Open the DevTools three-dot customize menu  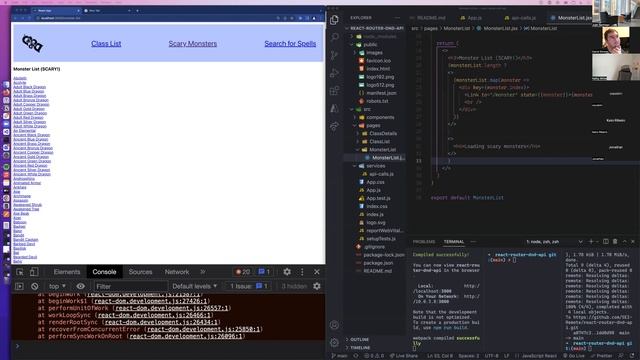(302, 272)
